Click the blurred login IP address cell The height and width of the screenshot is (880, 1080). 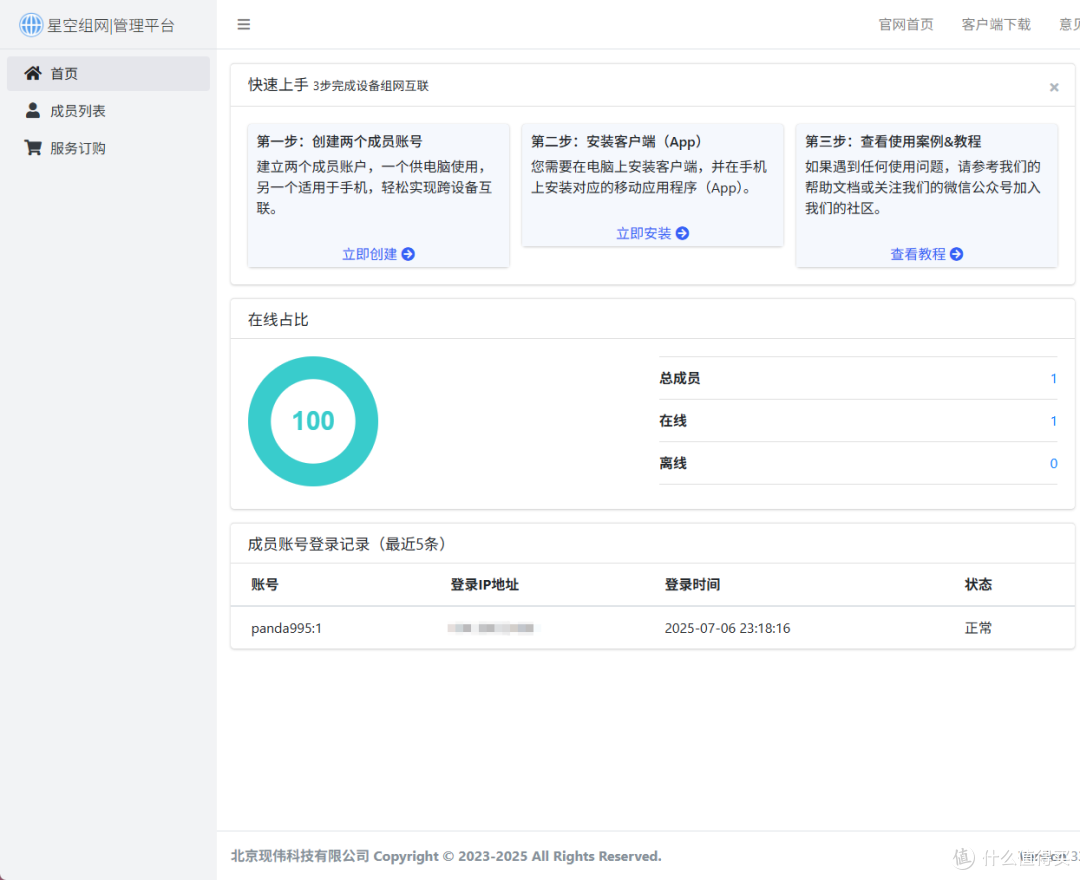pyautogui.click(x=490, y=628)
